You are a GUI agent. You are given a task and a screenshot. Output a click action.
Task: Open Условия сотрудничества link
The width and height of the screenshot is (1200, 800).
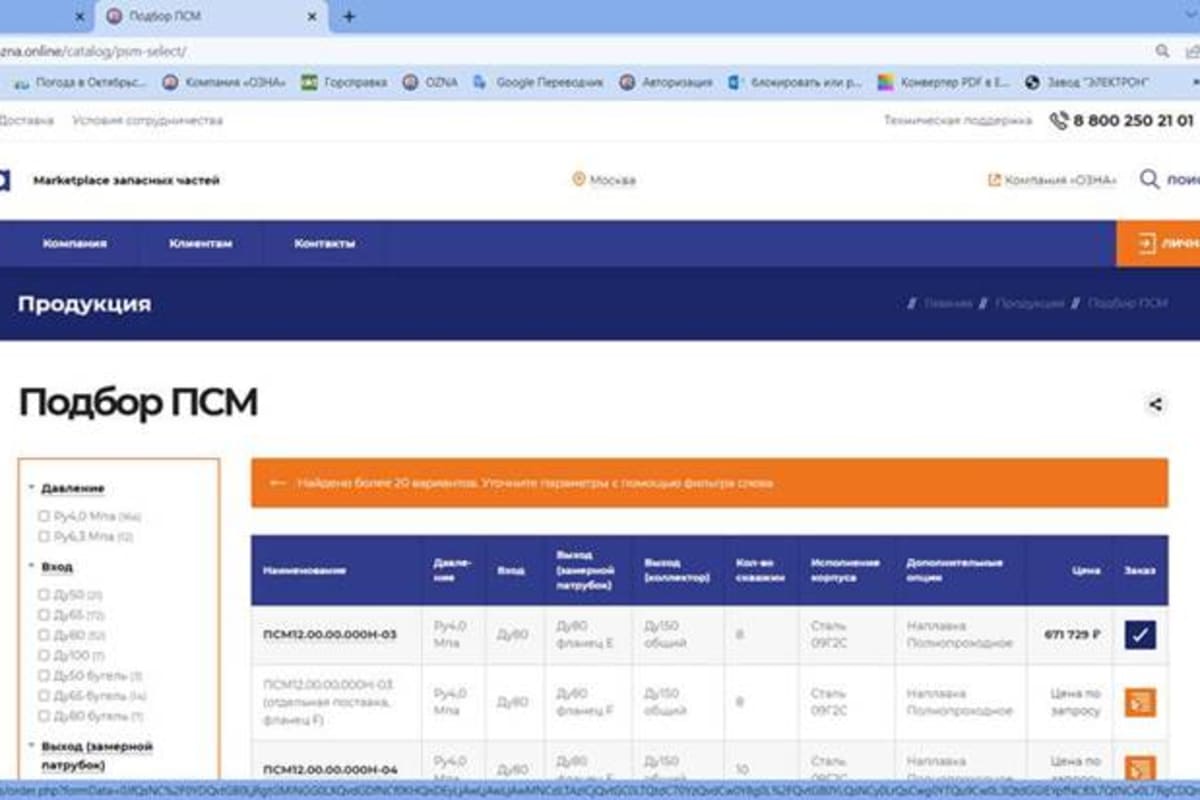148,121
